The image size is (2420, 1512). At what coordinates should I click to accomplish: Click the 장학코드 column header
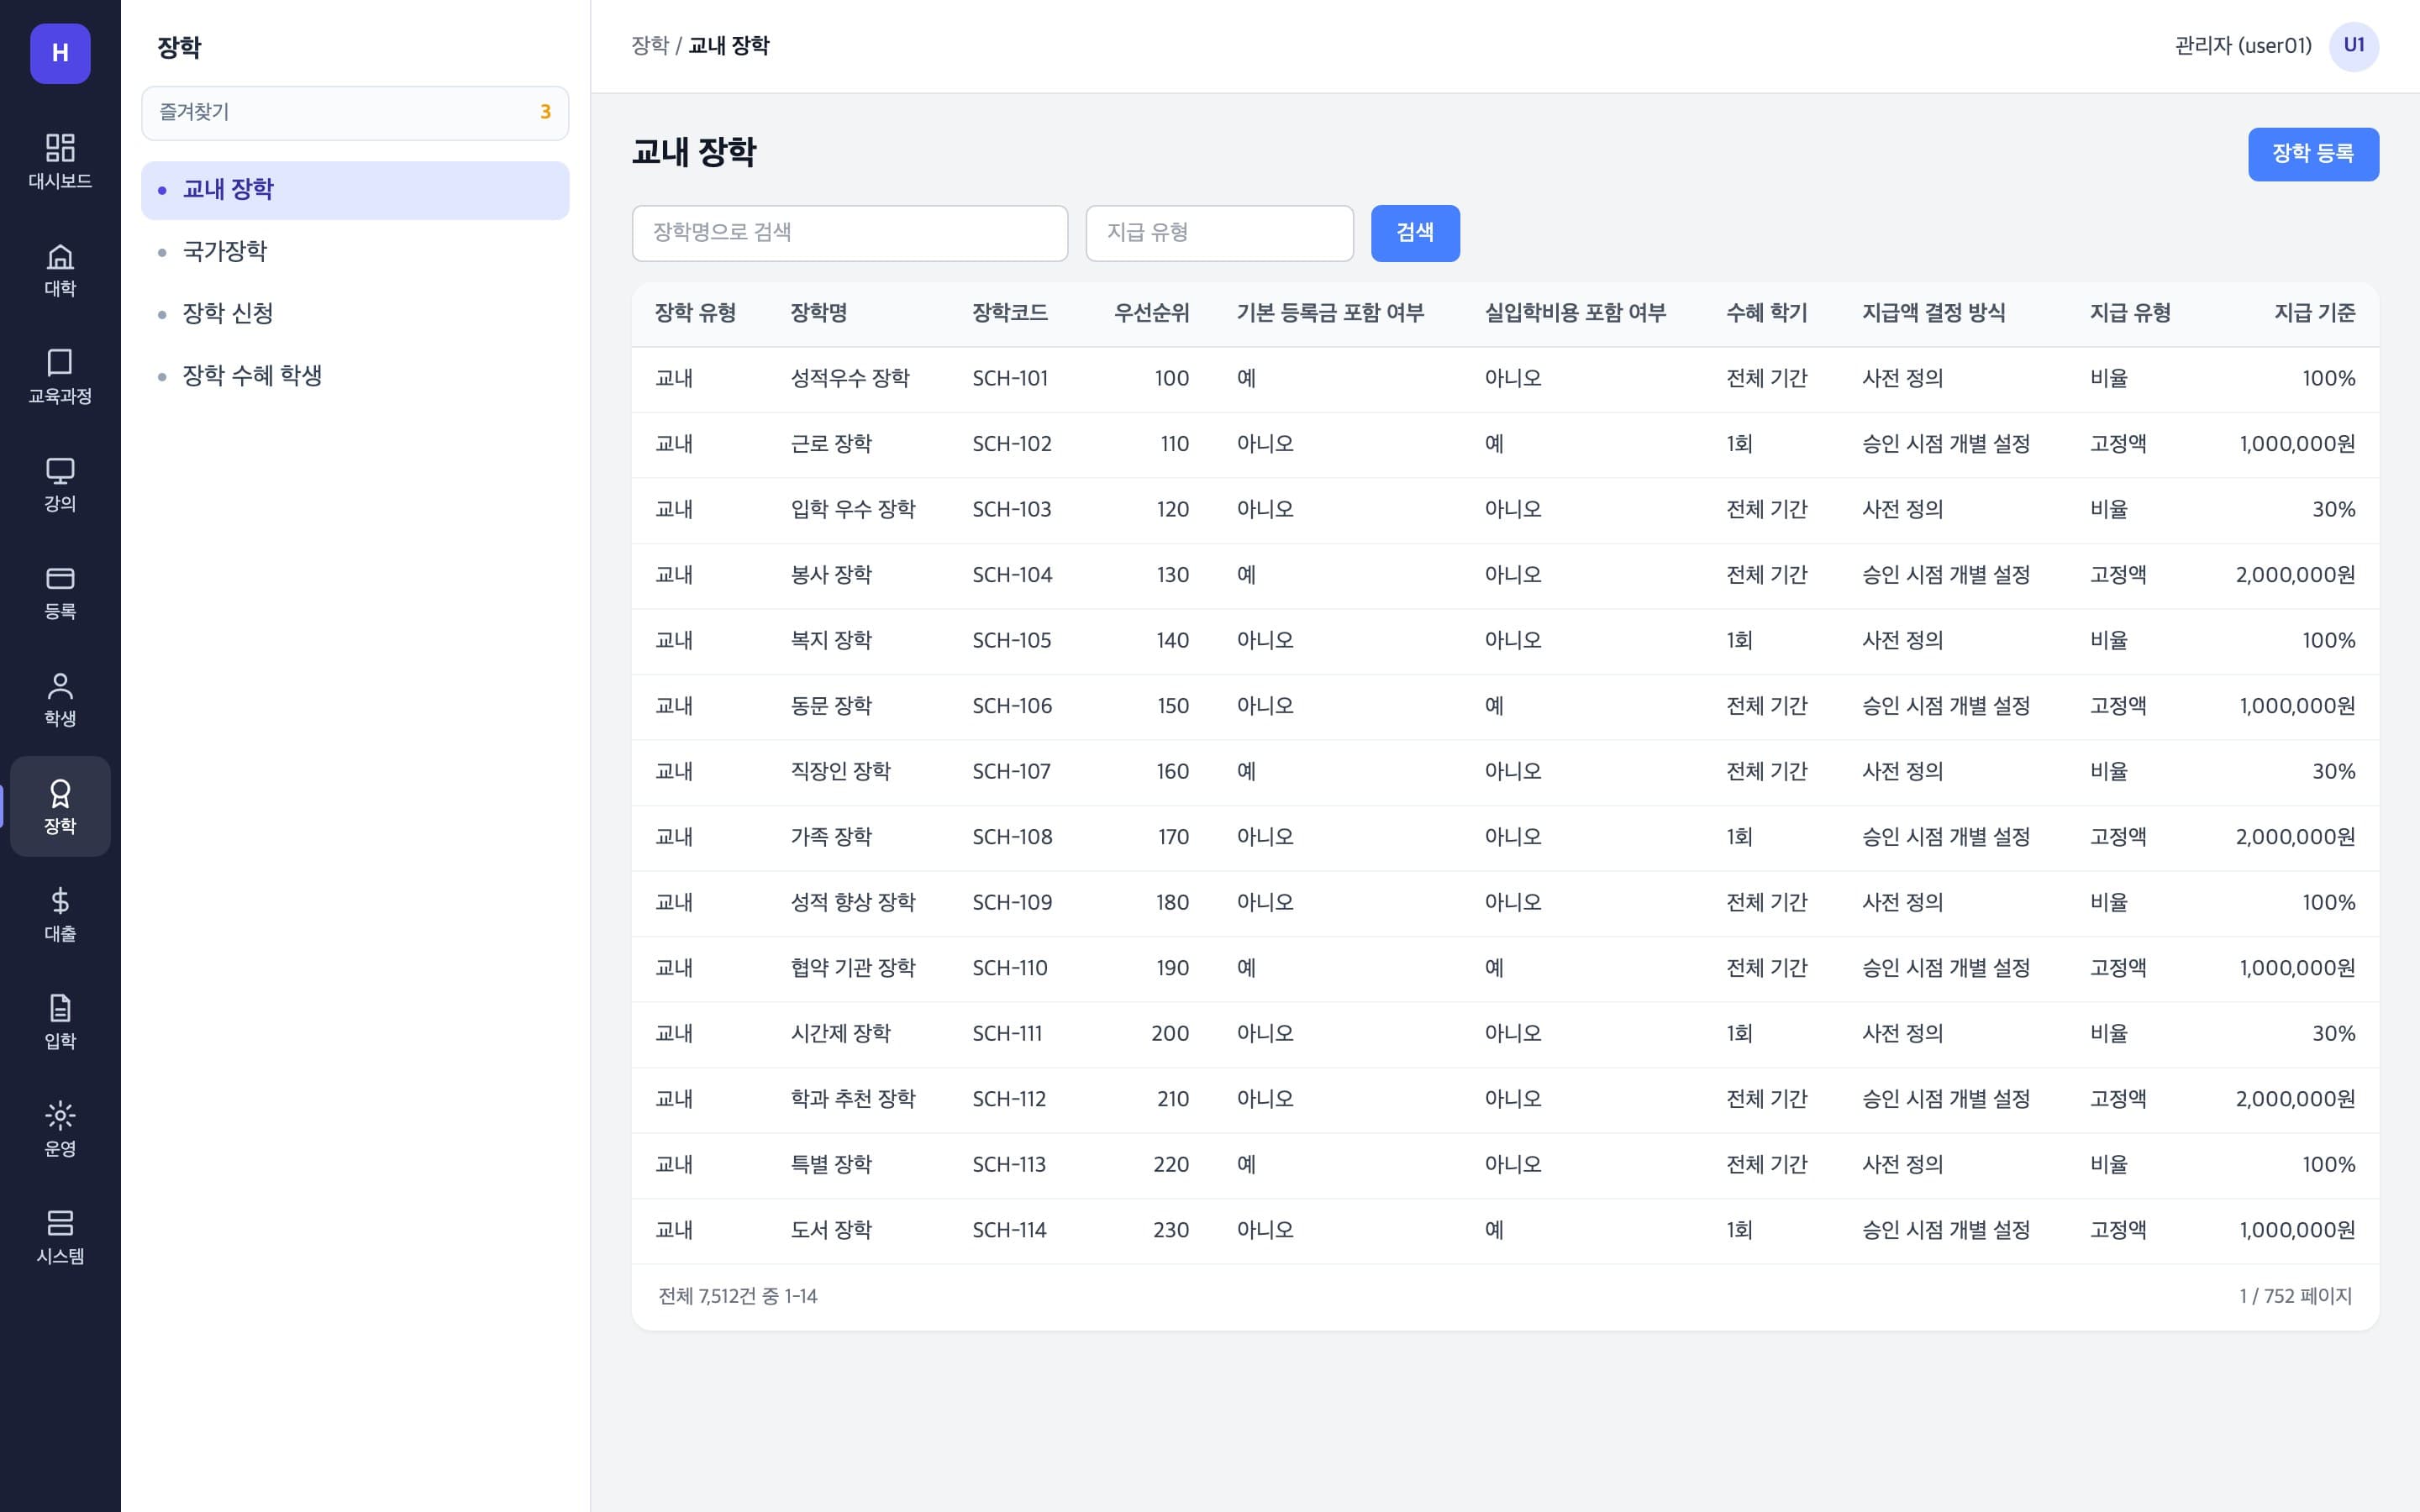click(1010, 313)
